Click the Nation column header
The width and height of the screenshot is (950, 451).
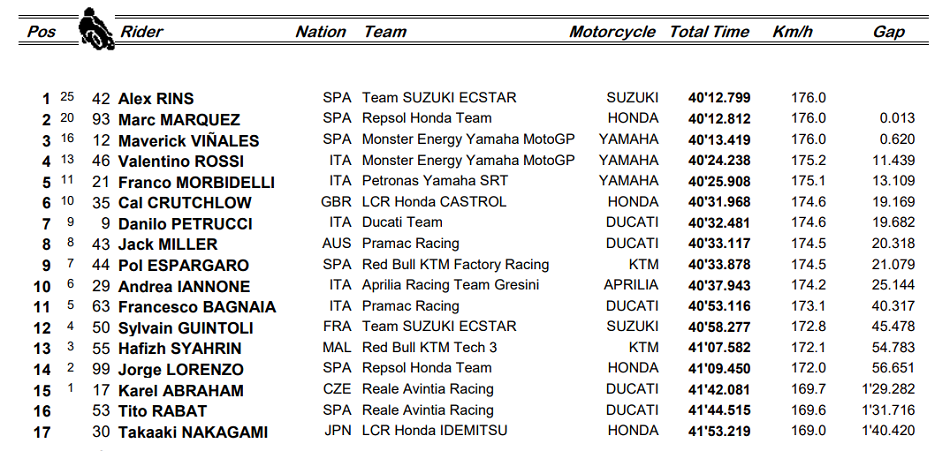point(321,32)
